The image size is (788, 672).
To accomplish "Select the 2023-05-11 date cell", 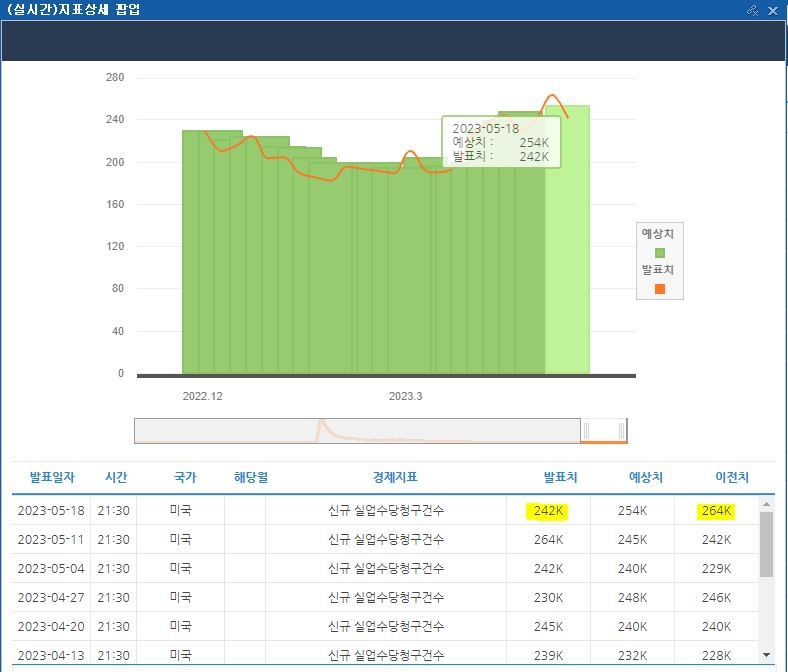I will click(x=51, y=540).
